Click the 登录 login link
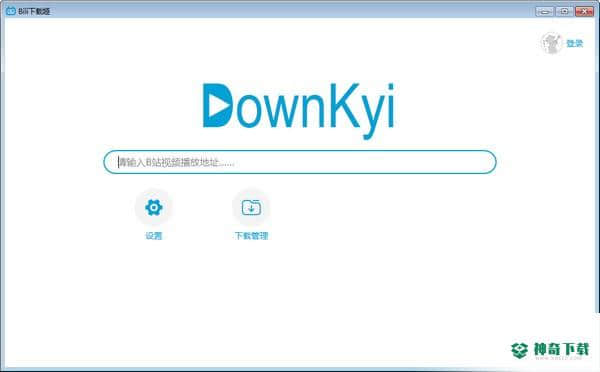This screenshot has height=372, width=600. click(574, 44)
